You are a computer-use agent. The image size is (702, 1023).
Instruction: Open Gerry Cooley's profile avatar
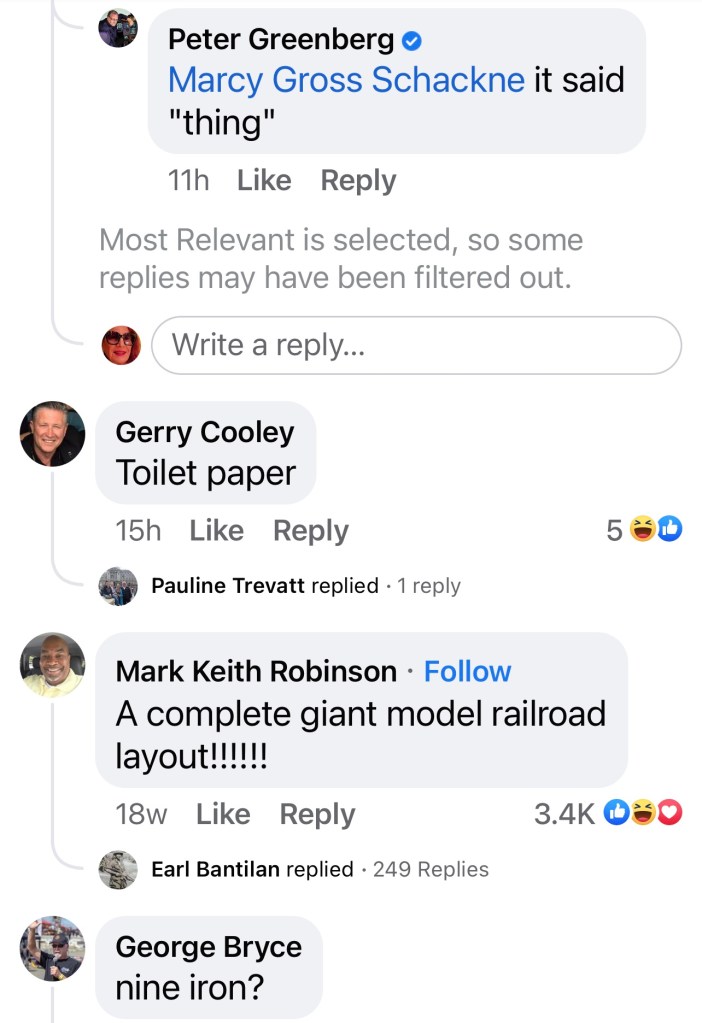tap(52, 433)
